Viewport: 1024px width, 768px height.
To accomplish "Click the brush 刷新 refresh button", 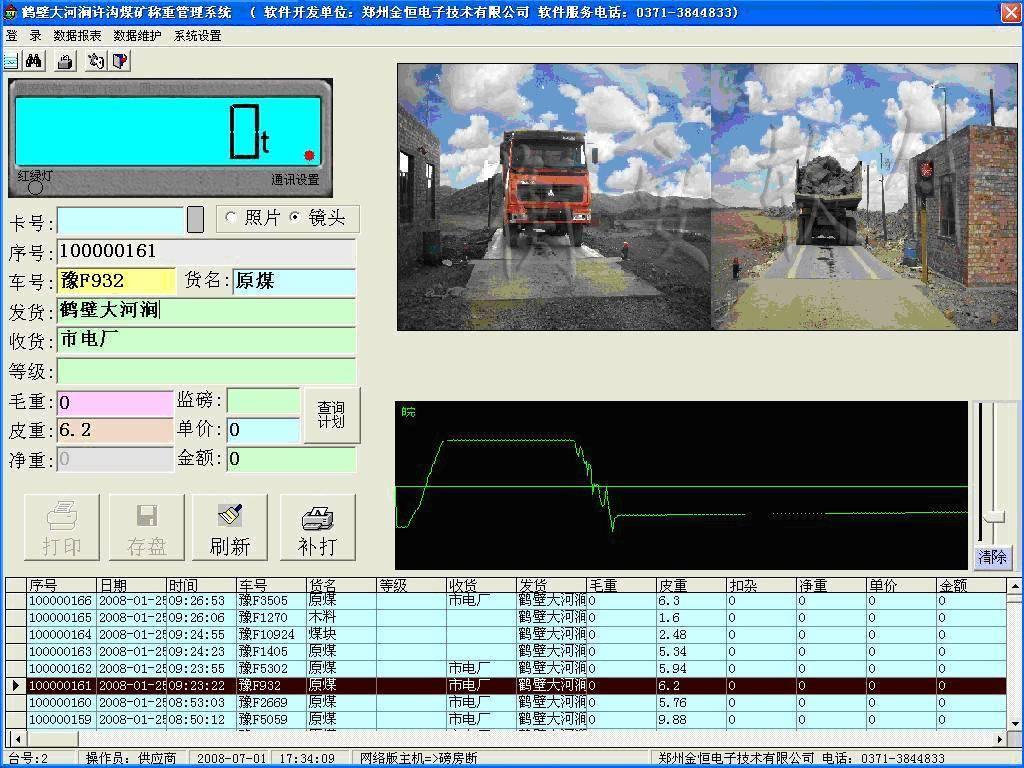I will [x=230, y=528].
